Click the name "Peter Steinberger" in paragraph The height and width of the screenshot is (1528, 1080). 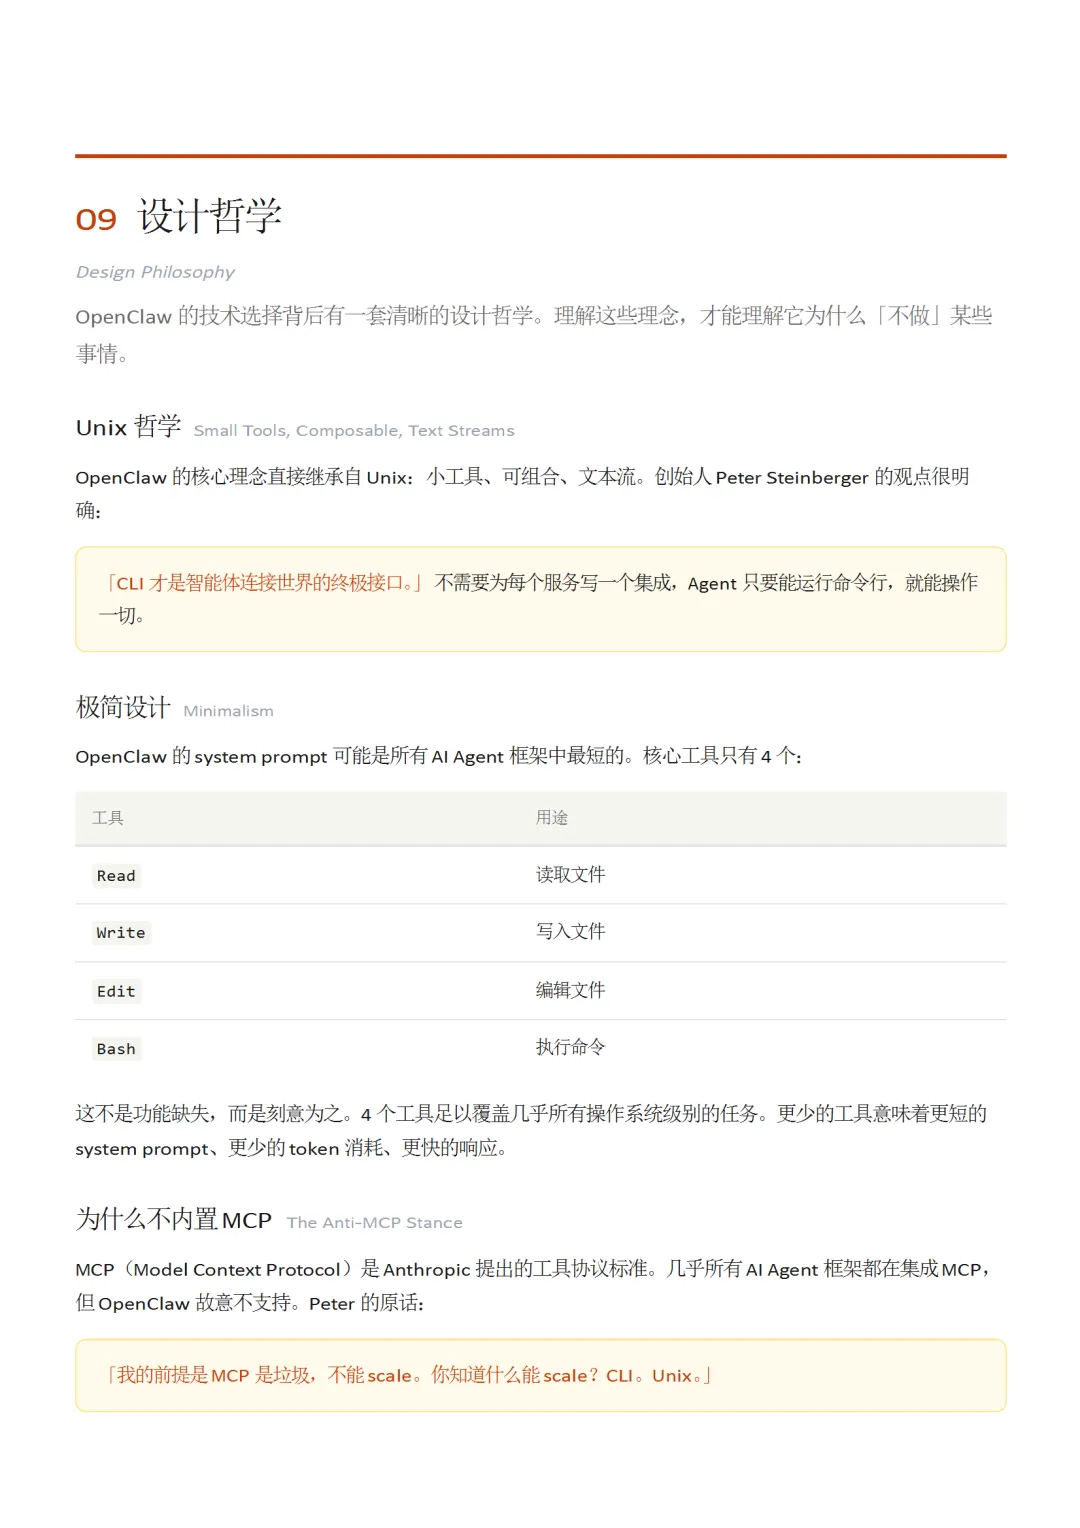click(792, 478)
